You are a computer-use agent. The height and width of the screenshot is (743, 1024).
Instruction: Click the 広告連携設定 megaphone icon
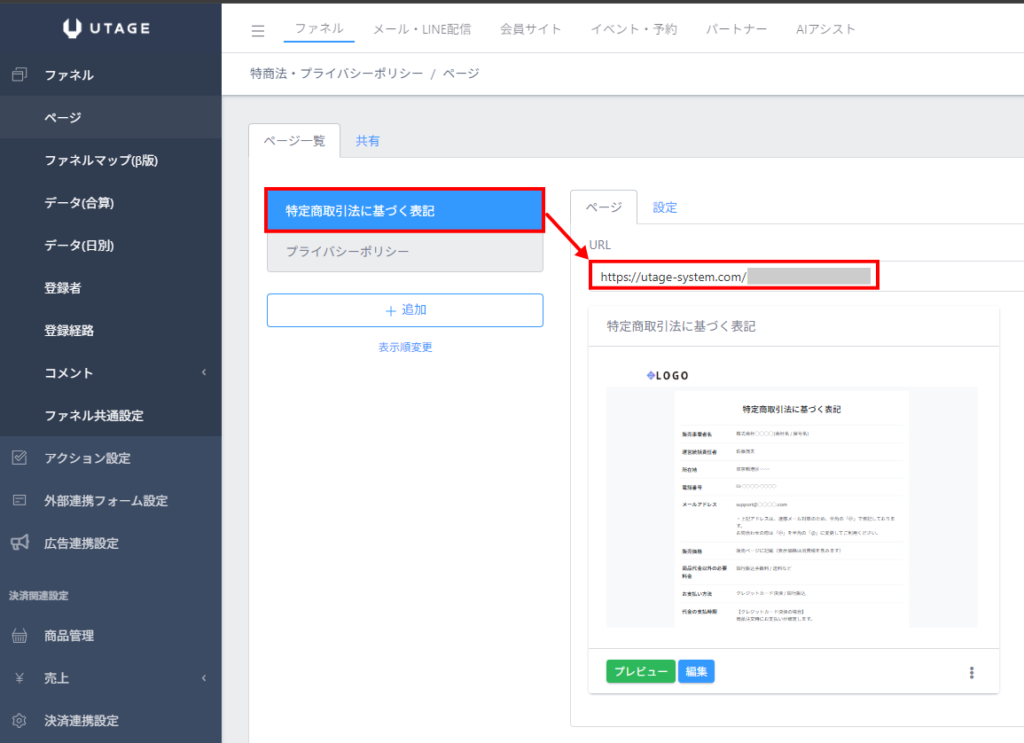click(19, 543)
